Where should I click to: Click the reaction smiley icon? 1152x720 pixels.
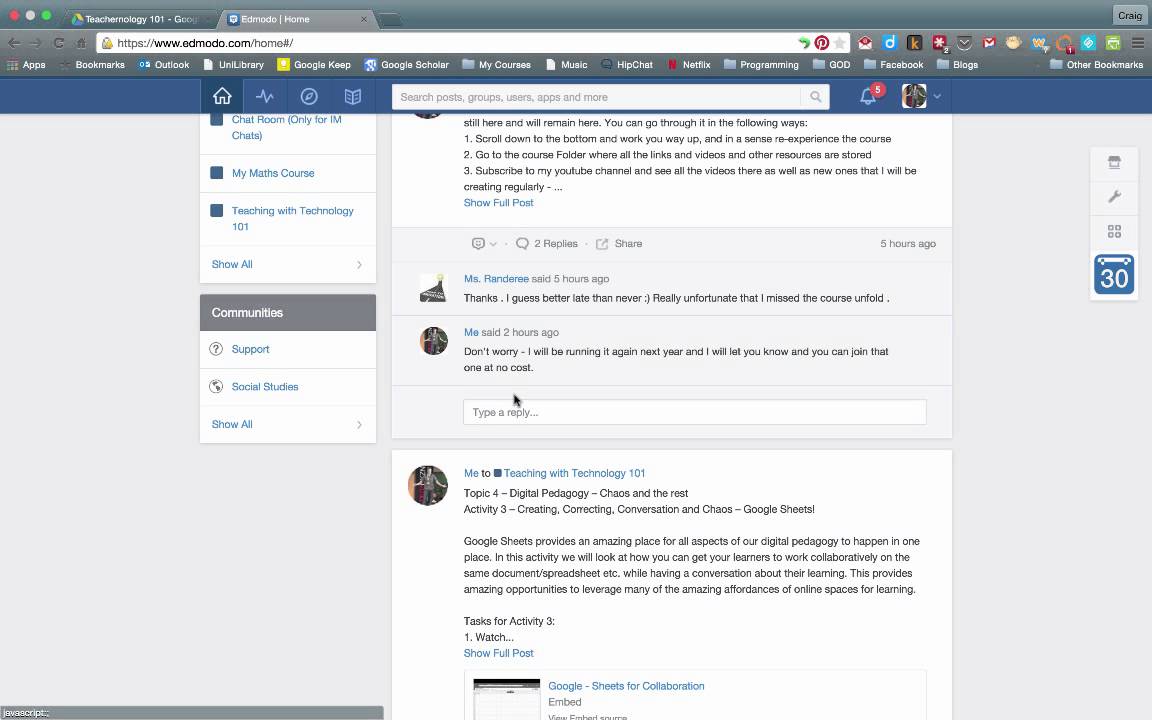478,244
